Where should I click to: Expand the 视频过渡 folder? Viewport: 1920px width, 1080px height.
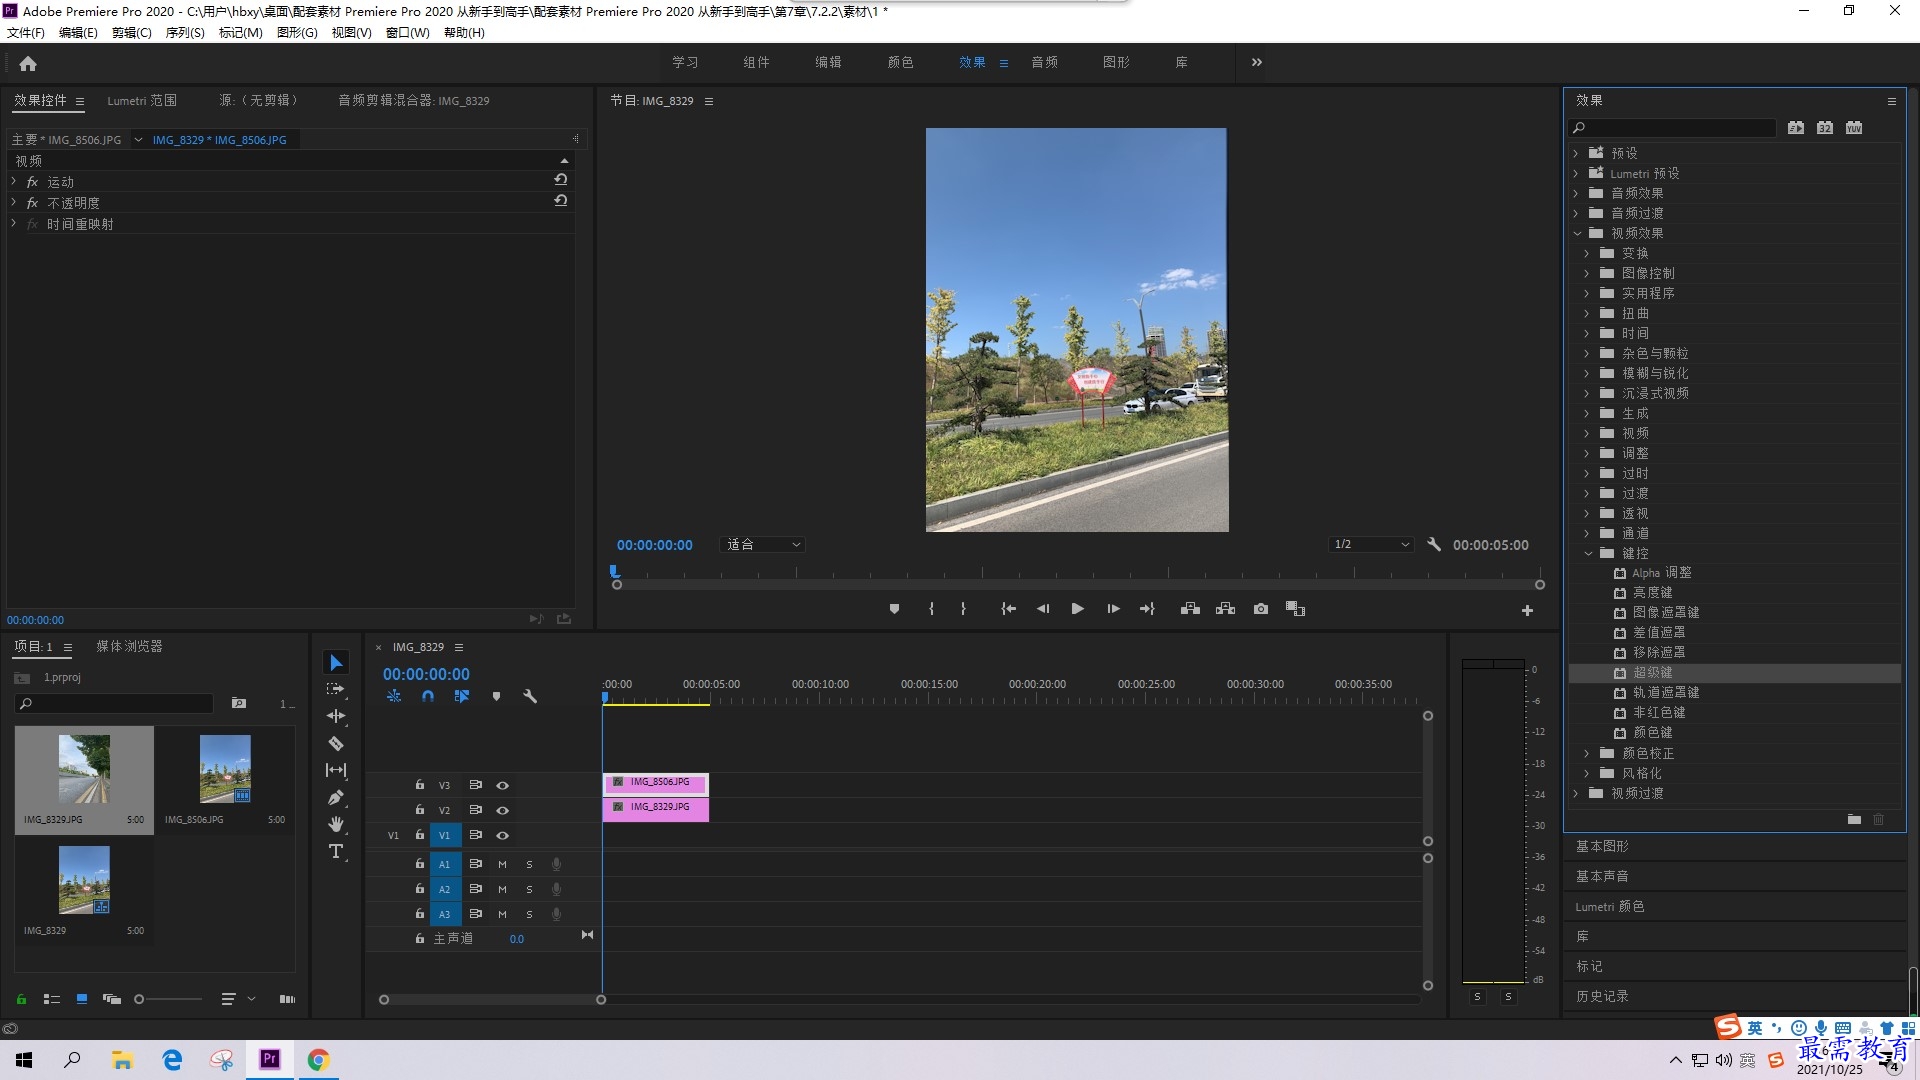[x=1576, y=793]
